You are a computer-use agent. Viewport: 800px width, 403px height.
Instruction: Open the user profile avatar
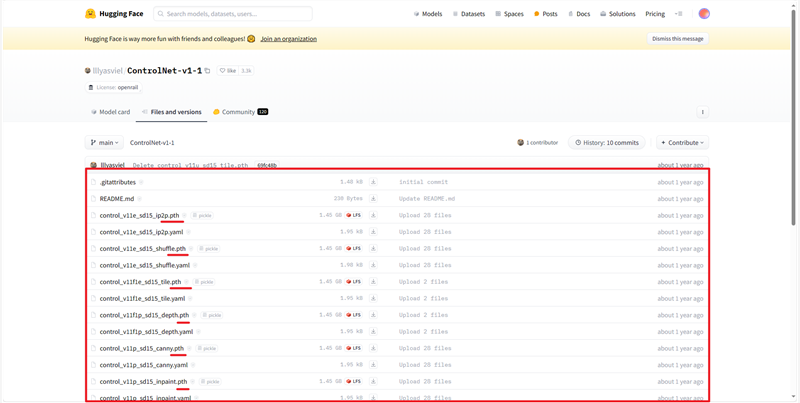(704, 14)
